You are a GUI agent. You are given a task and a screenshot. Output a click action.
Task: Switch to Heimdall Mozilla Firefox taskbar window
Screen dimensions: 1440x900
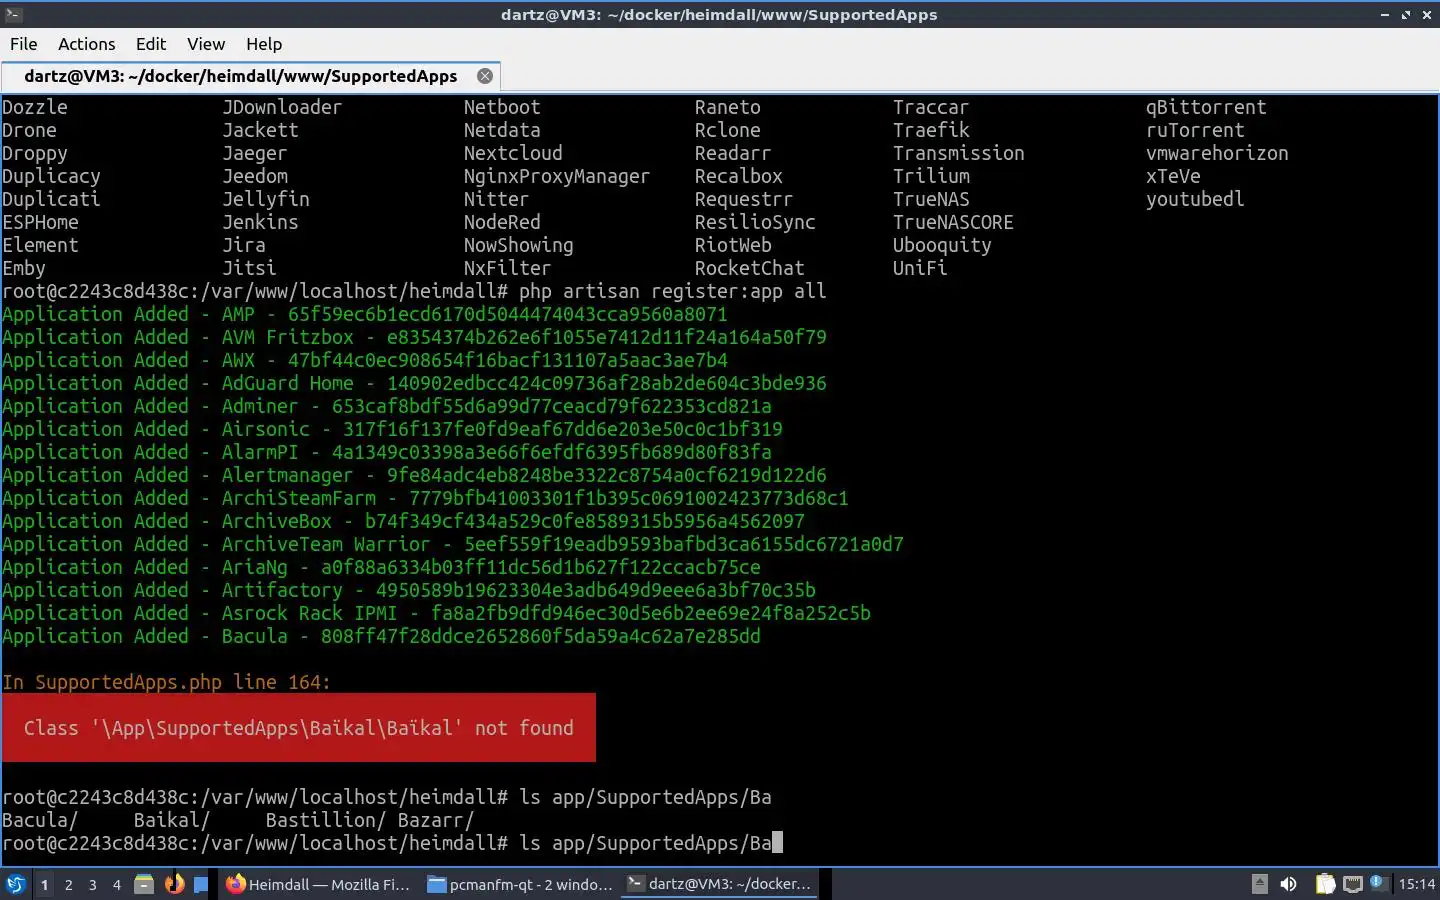pos(318,884)
